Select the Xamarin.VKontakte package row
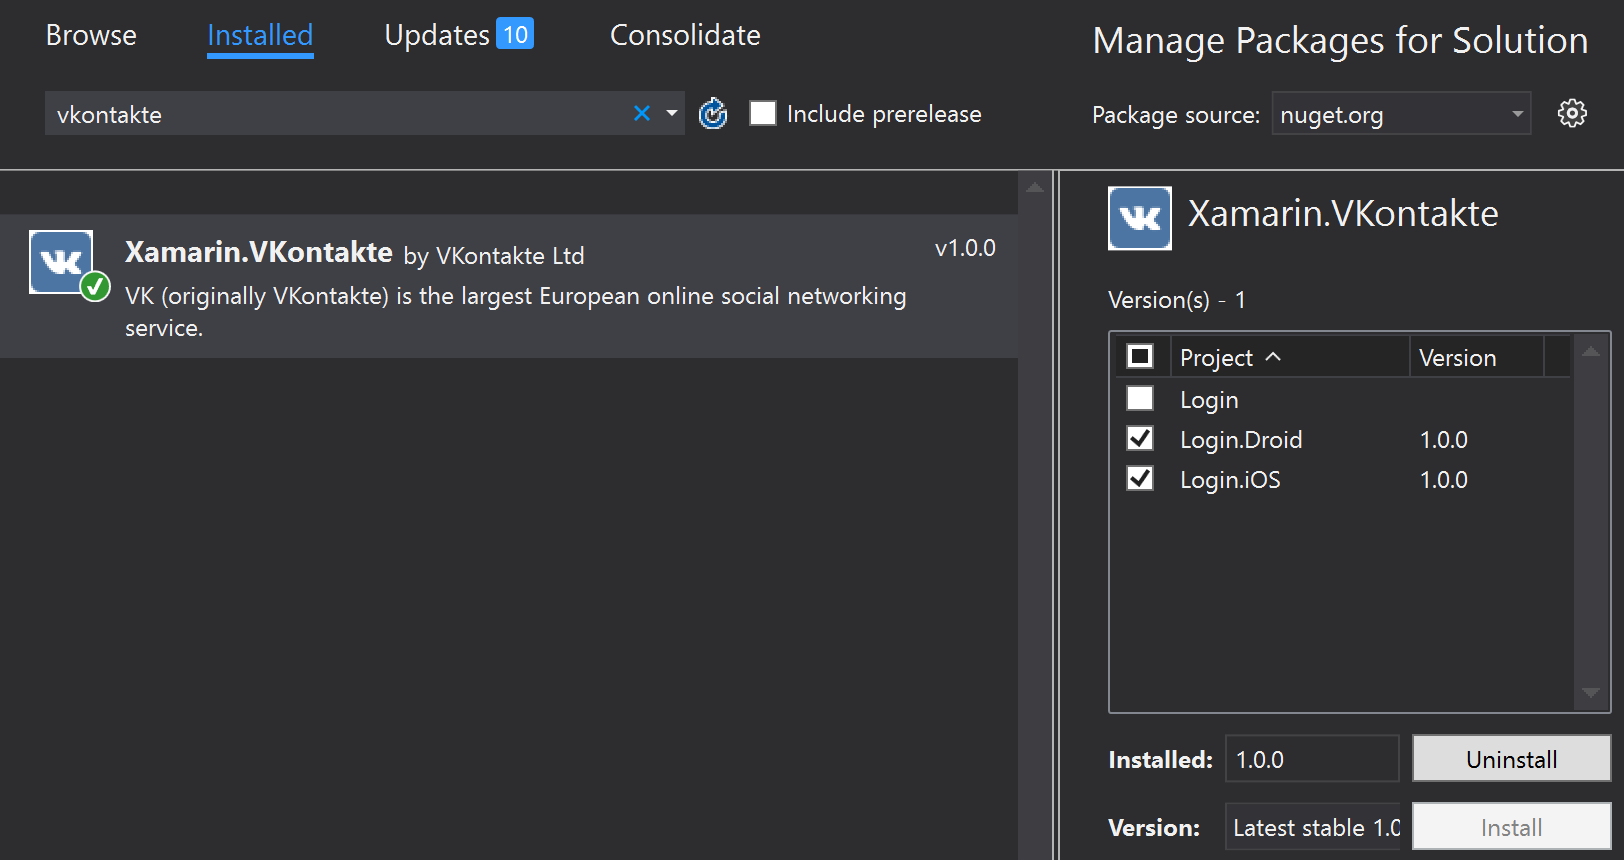 point(509,286)
